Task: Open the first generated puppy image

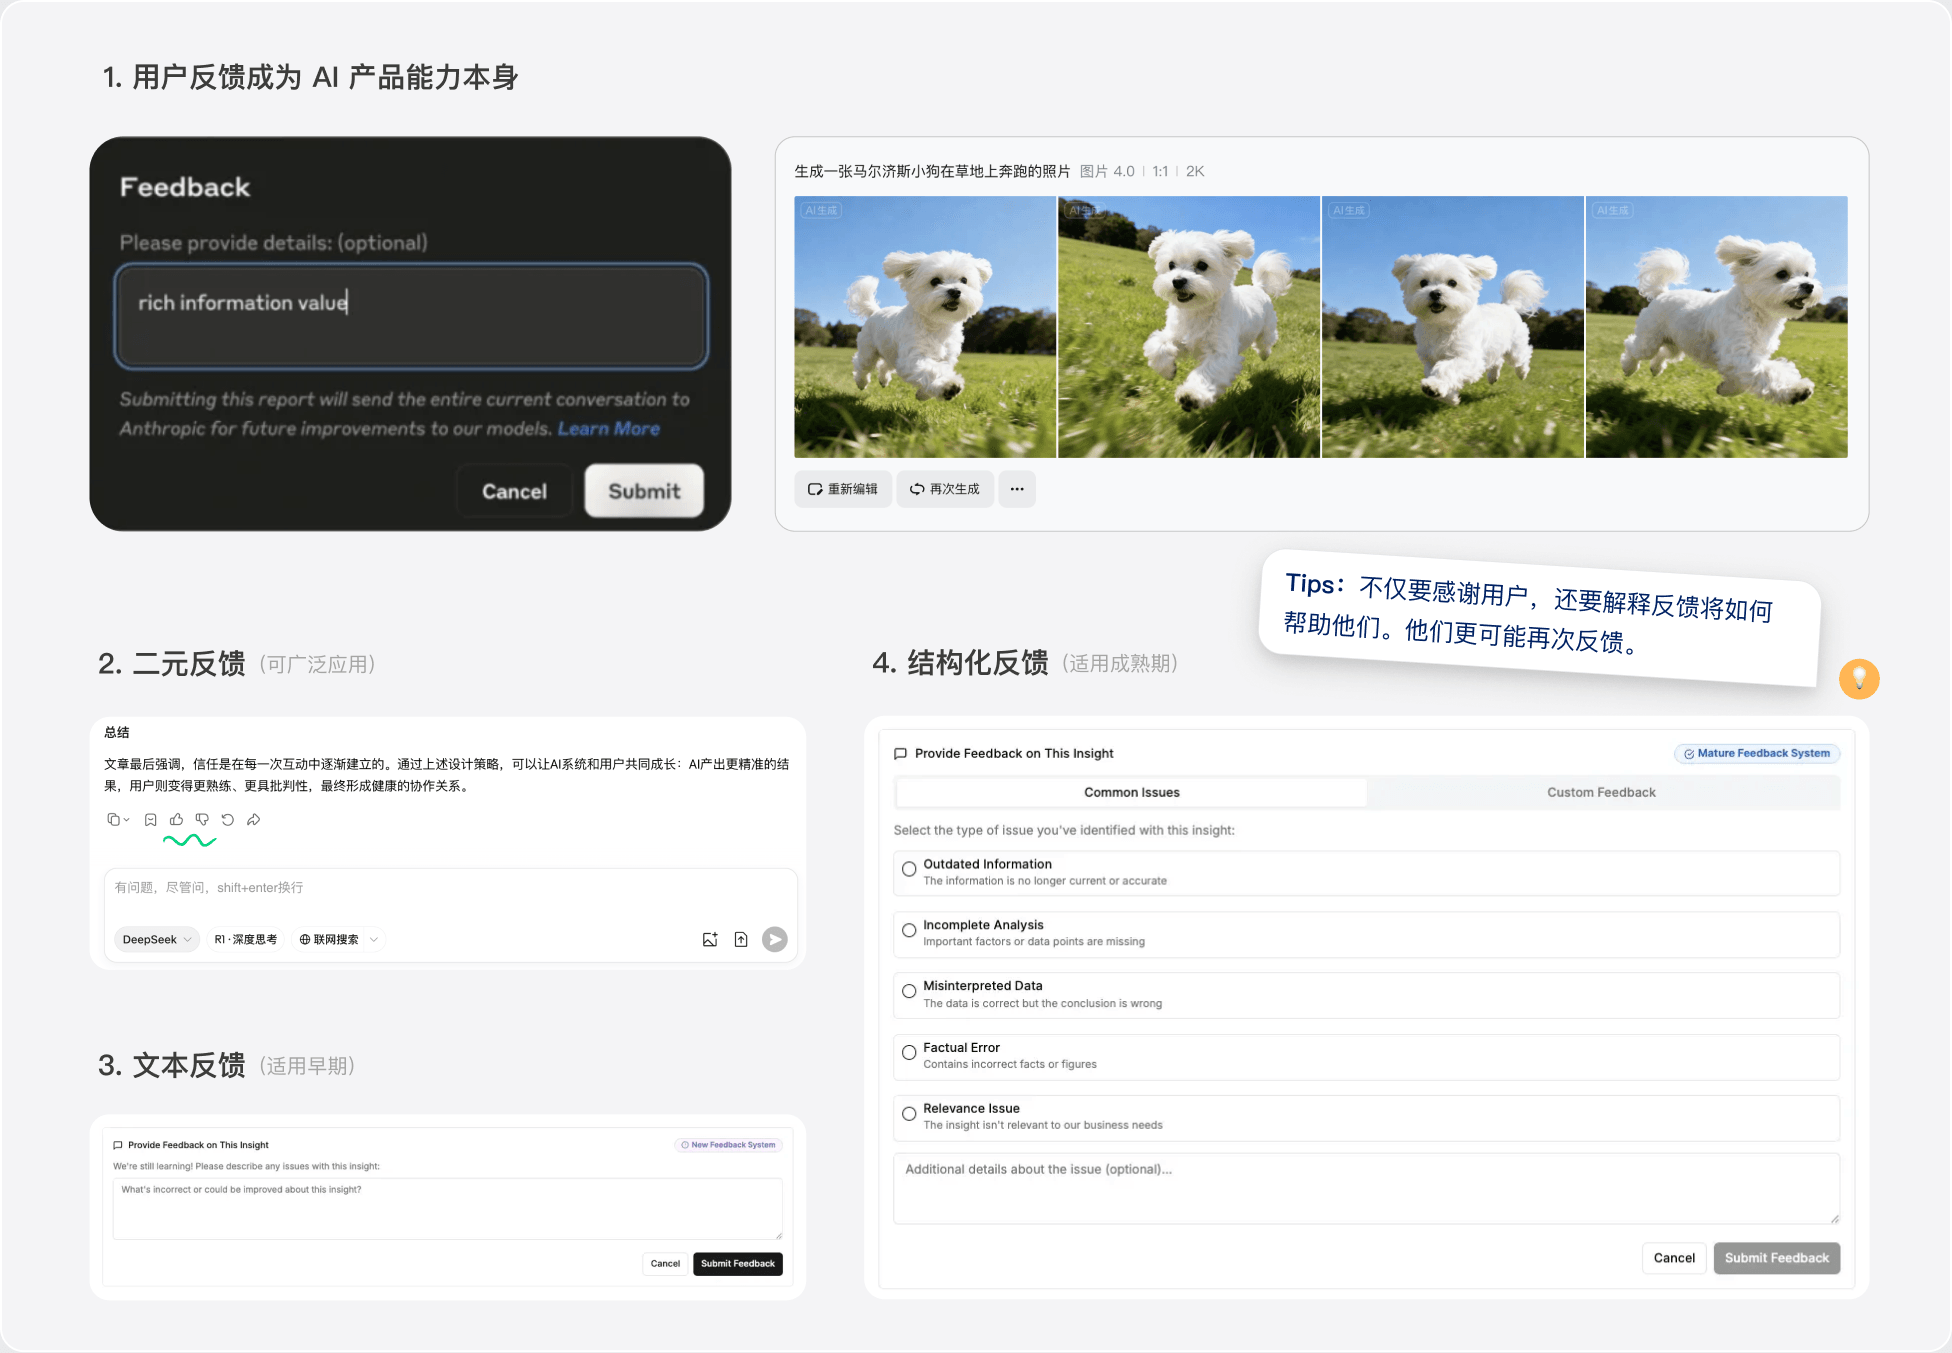Action: (x=925, y=327)
